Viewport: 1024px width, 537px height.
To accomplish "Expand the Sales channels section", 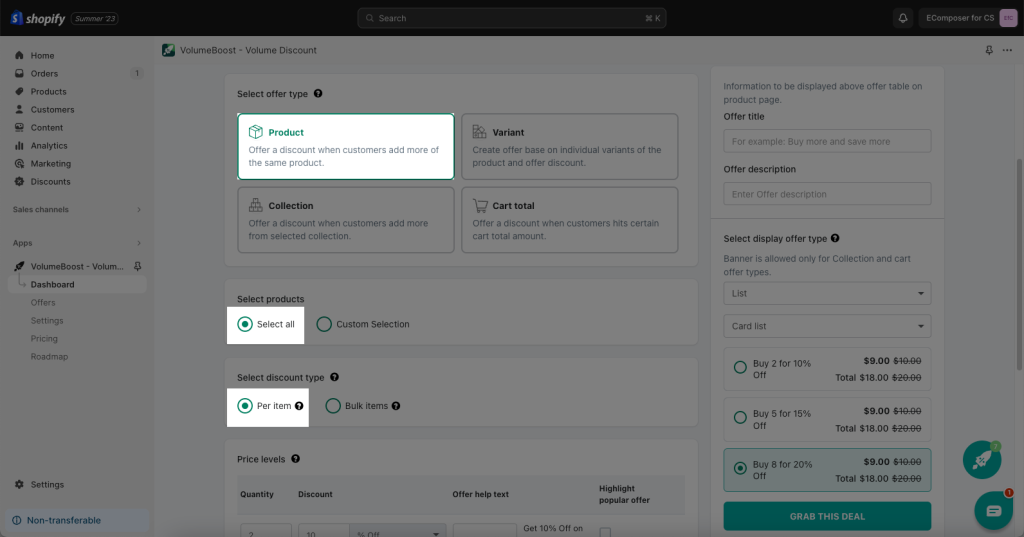I will 138,210.
